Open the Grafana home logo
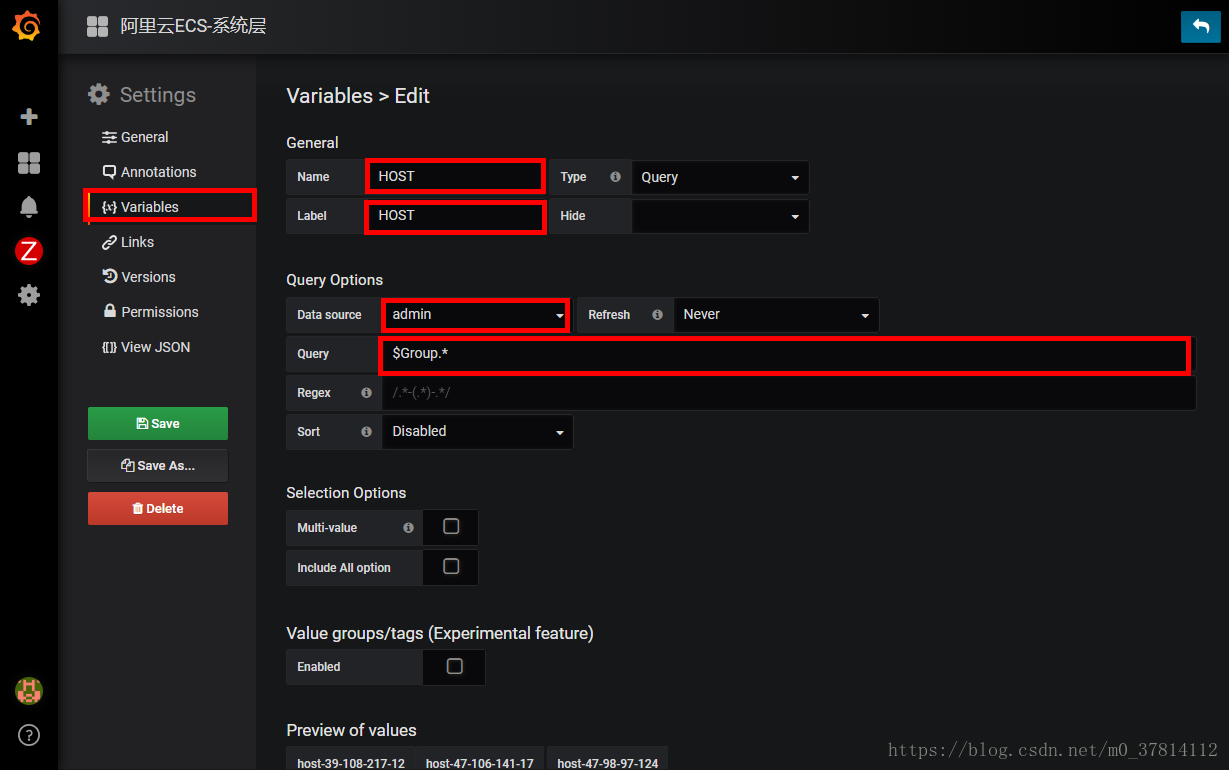 coord(27,26)
